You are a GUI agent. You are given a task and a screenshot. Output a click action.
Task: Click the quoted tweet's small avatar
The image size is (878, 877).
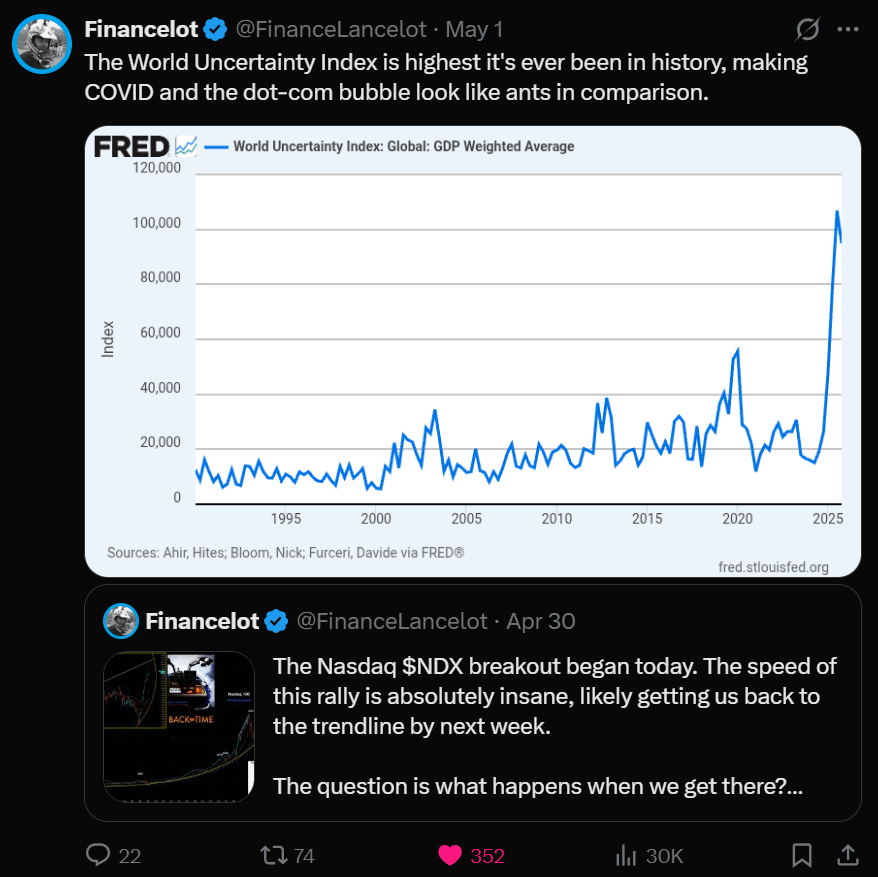click(121, 621)
